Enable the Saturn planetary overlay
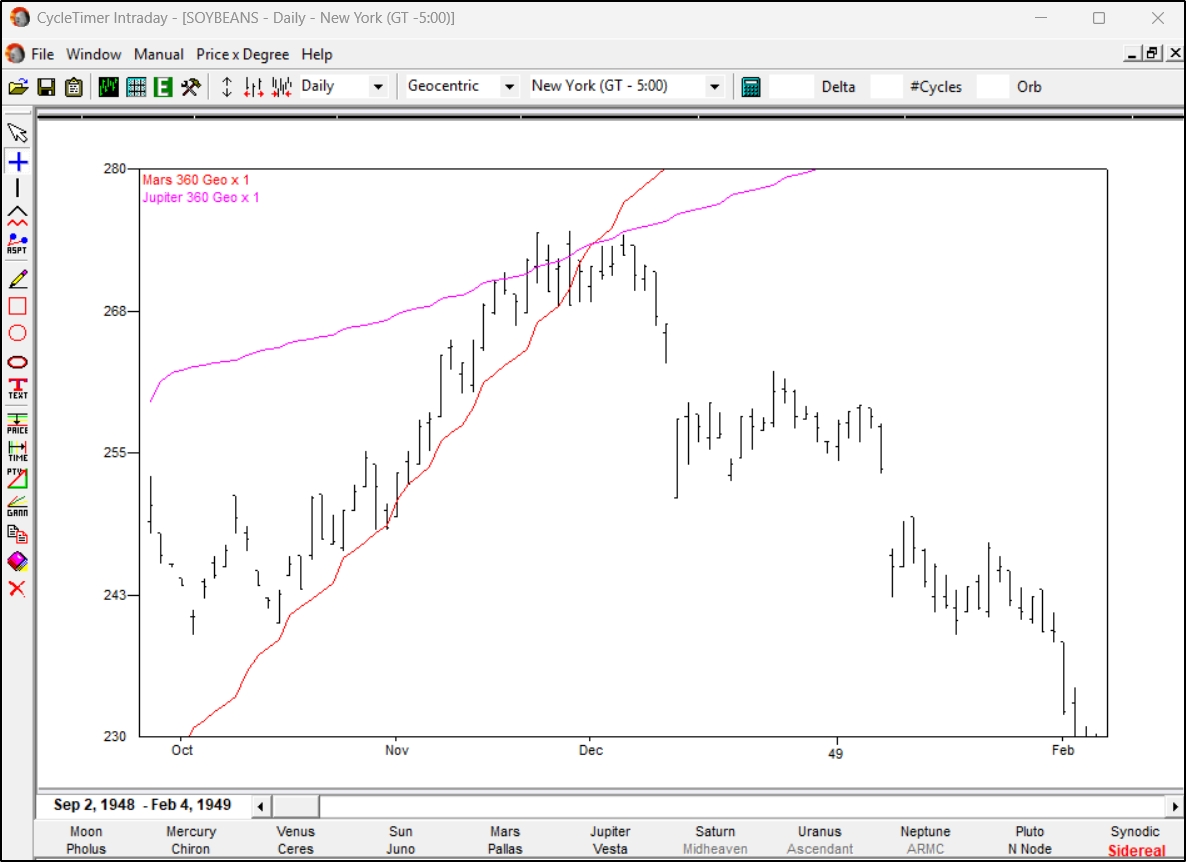 click(714, 831)
